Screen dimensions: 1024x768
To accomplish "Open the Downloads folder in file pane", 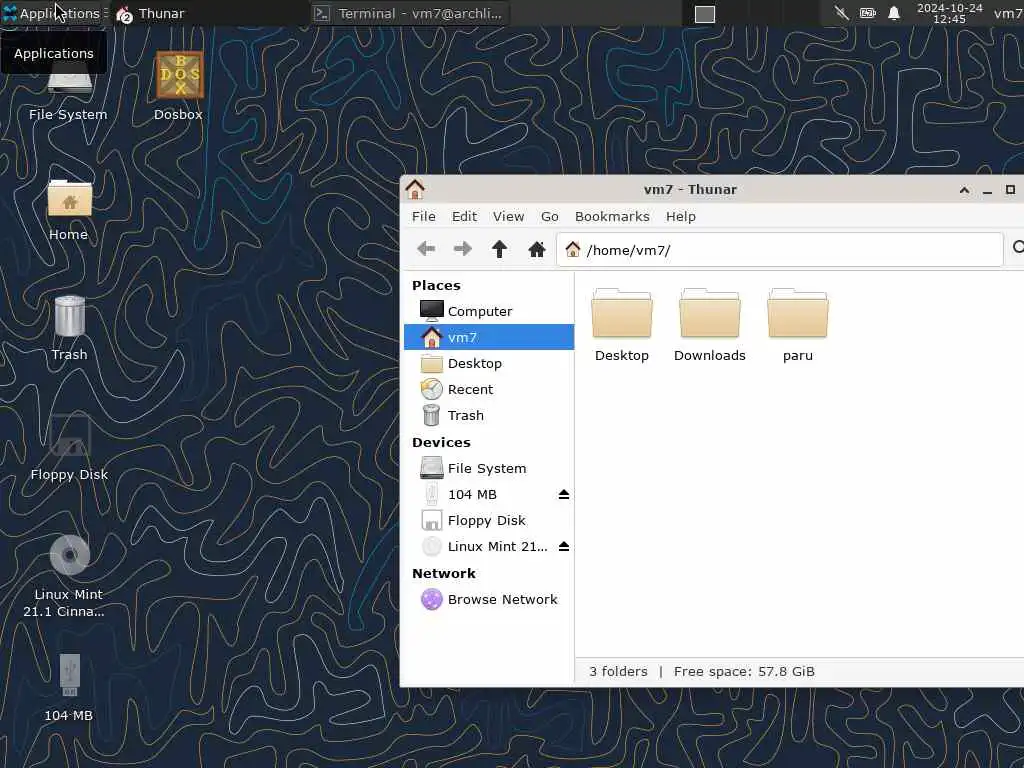I will click(710, 325).
